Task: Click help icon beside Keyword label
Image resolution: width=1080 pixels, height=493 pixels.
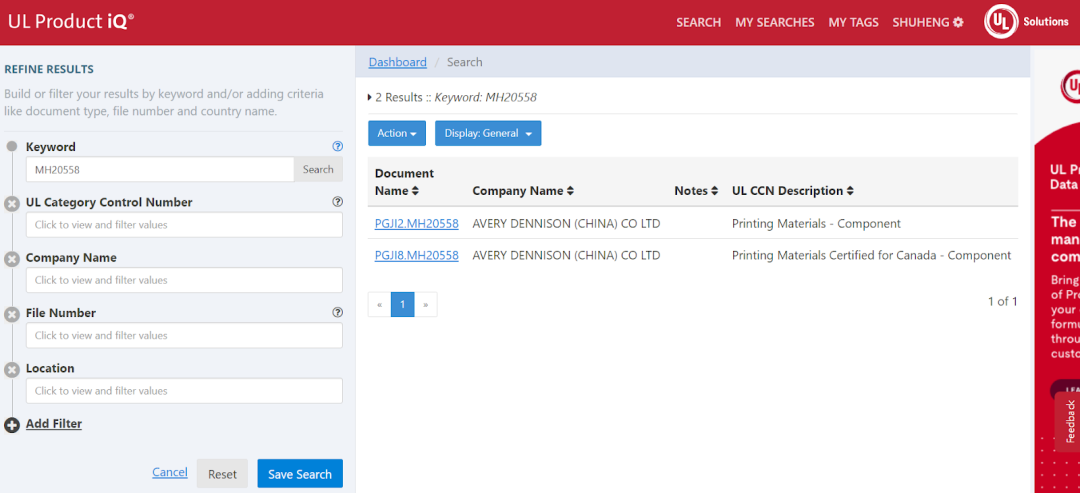Action: [x=338, y=146]
